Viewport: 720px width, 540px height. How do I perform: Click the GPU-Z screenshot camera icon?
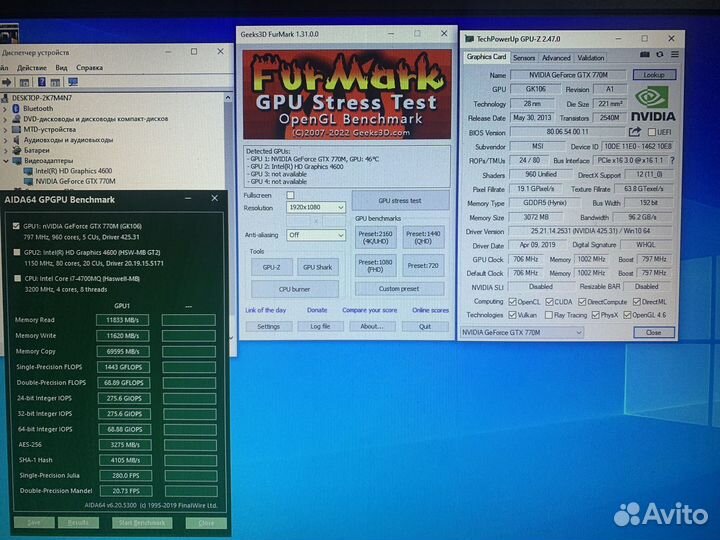(645, 55)
